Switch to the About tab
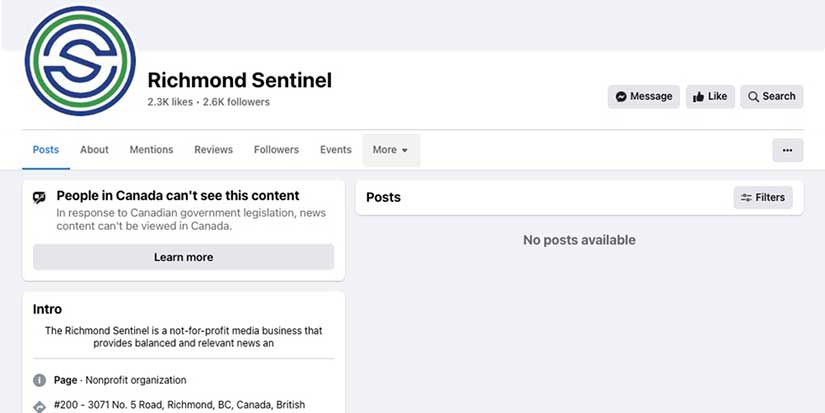The image size is (825, 413). 94,150
